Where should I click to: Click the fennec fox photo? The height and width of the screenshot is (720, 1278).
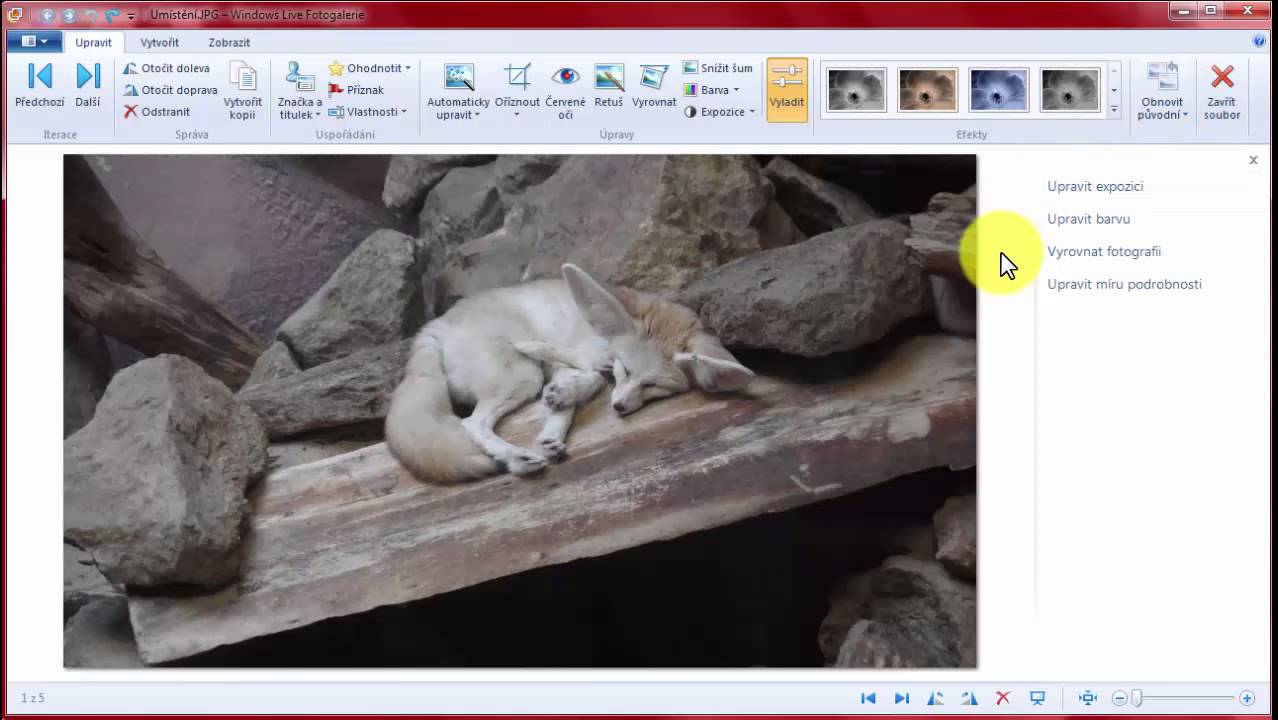tap(520, 411)
